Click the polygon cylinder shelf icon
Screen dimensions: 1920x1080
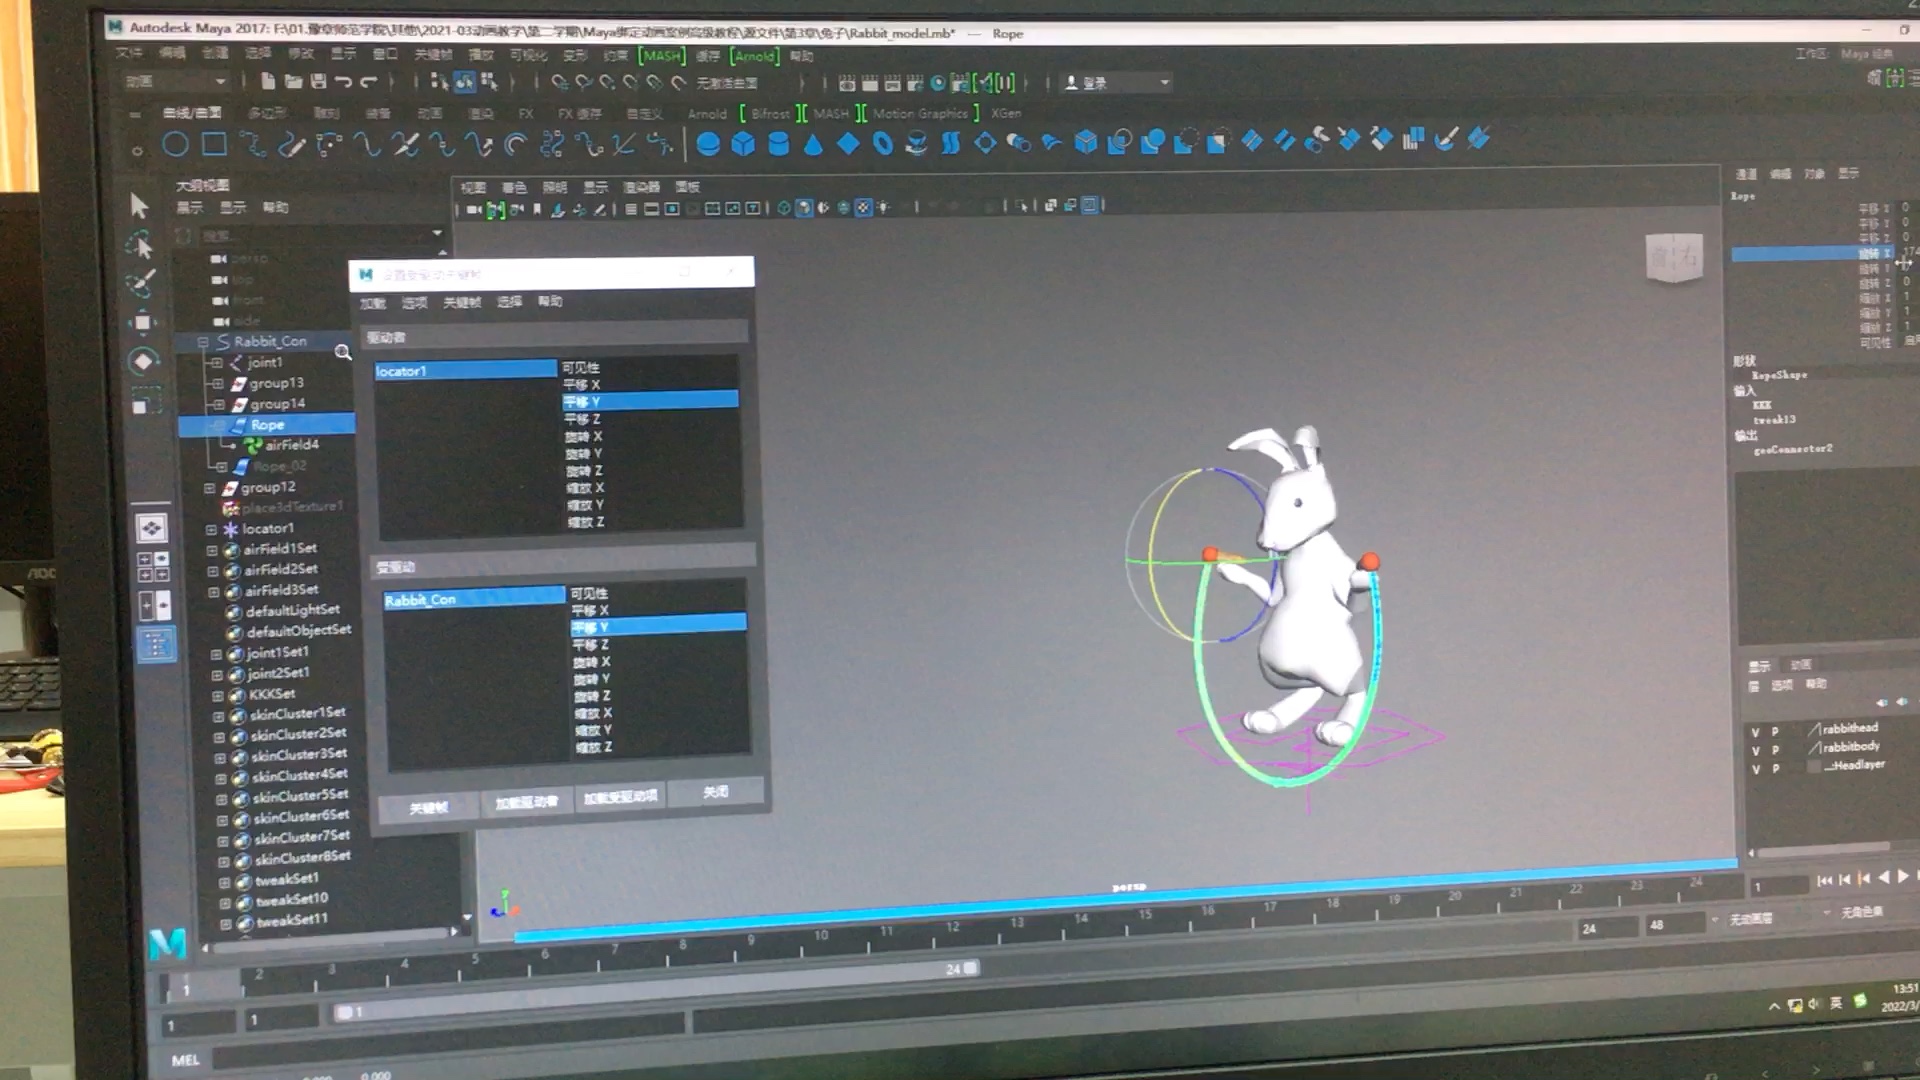pyautogui.click(x=778, y=144)
